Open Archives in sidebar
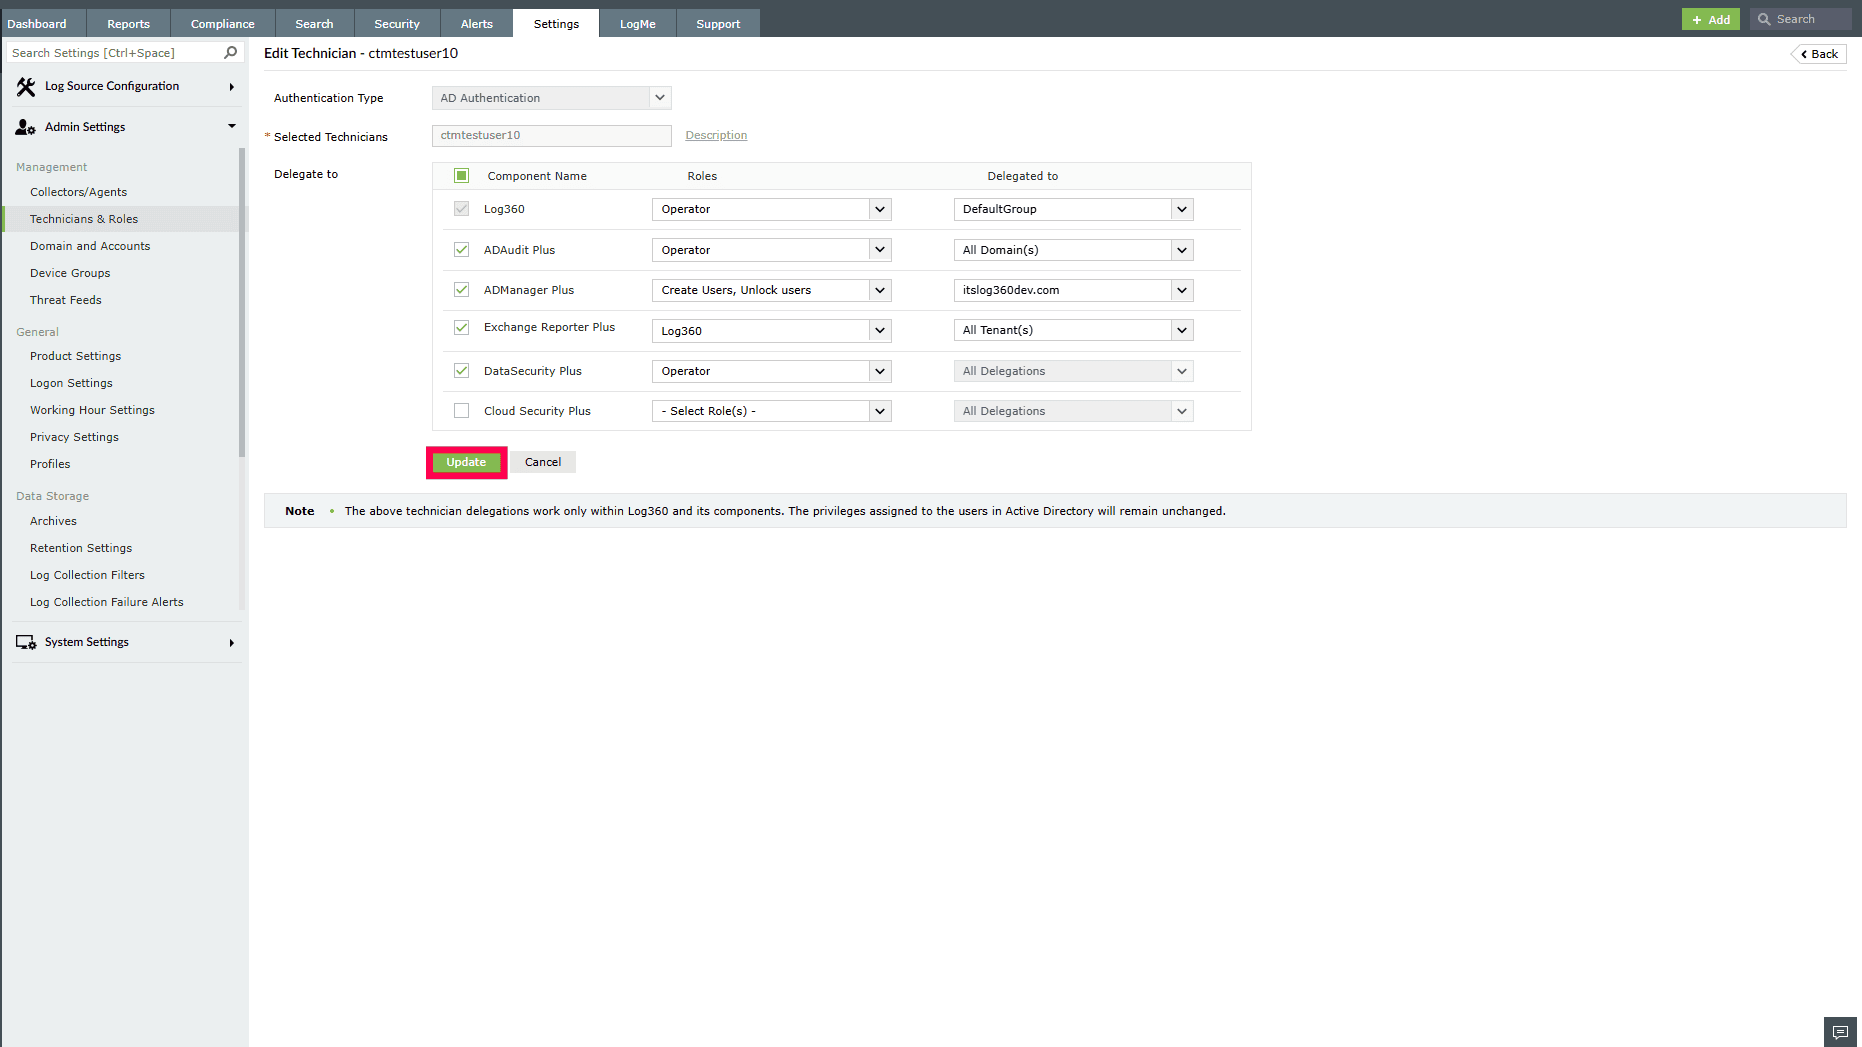Screen dimensions: 1862x1047 pyautogui.click(x=54, y=521)
